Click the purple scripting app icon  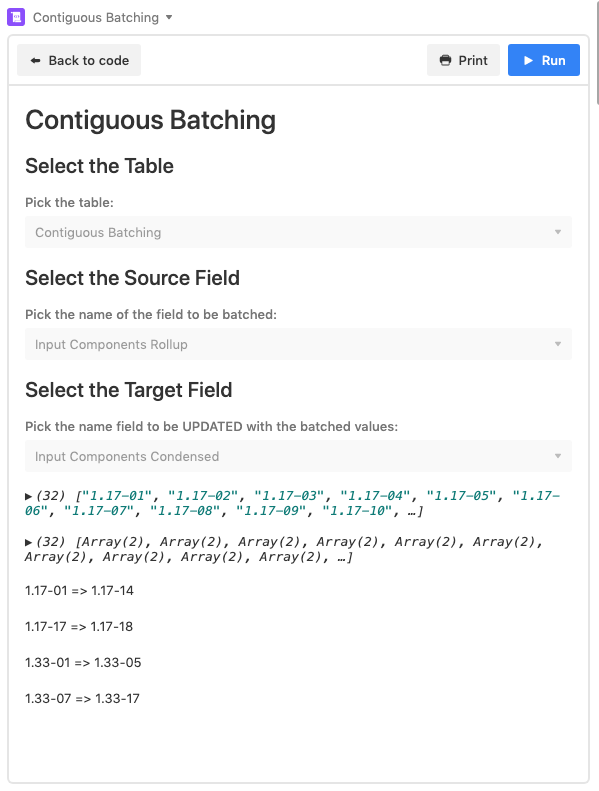click(x=16, y=17)
